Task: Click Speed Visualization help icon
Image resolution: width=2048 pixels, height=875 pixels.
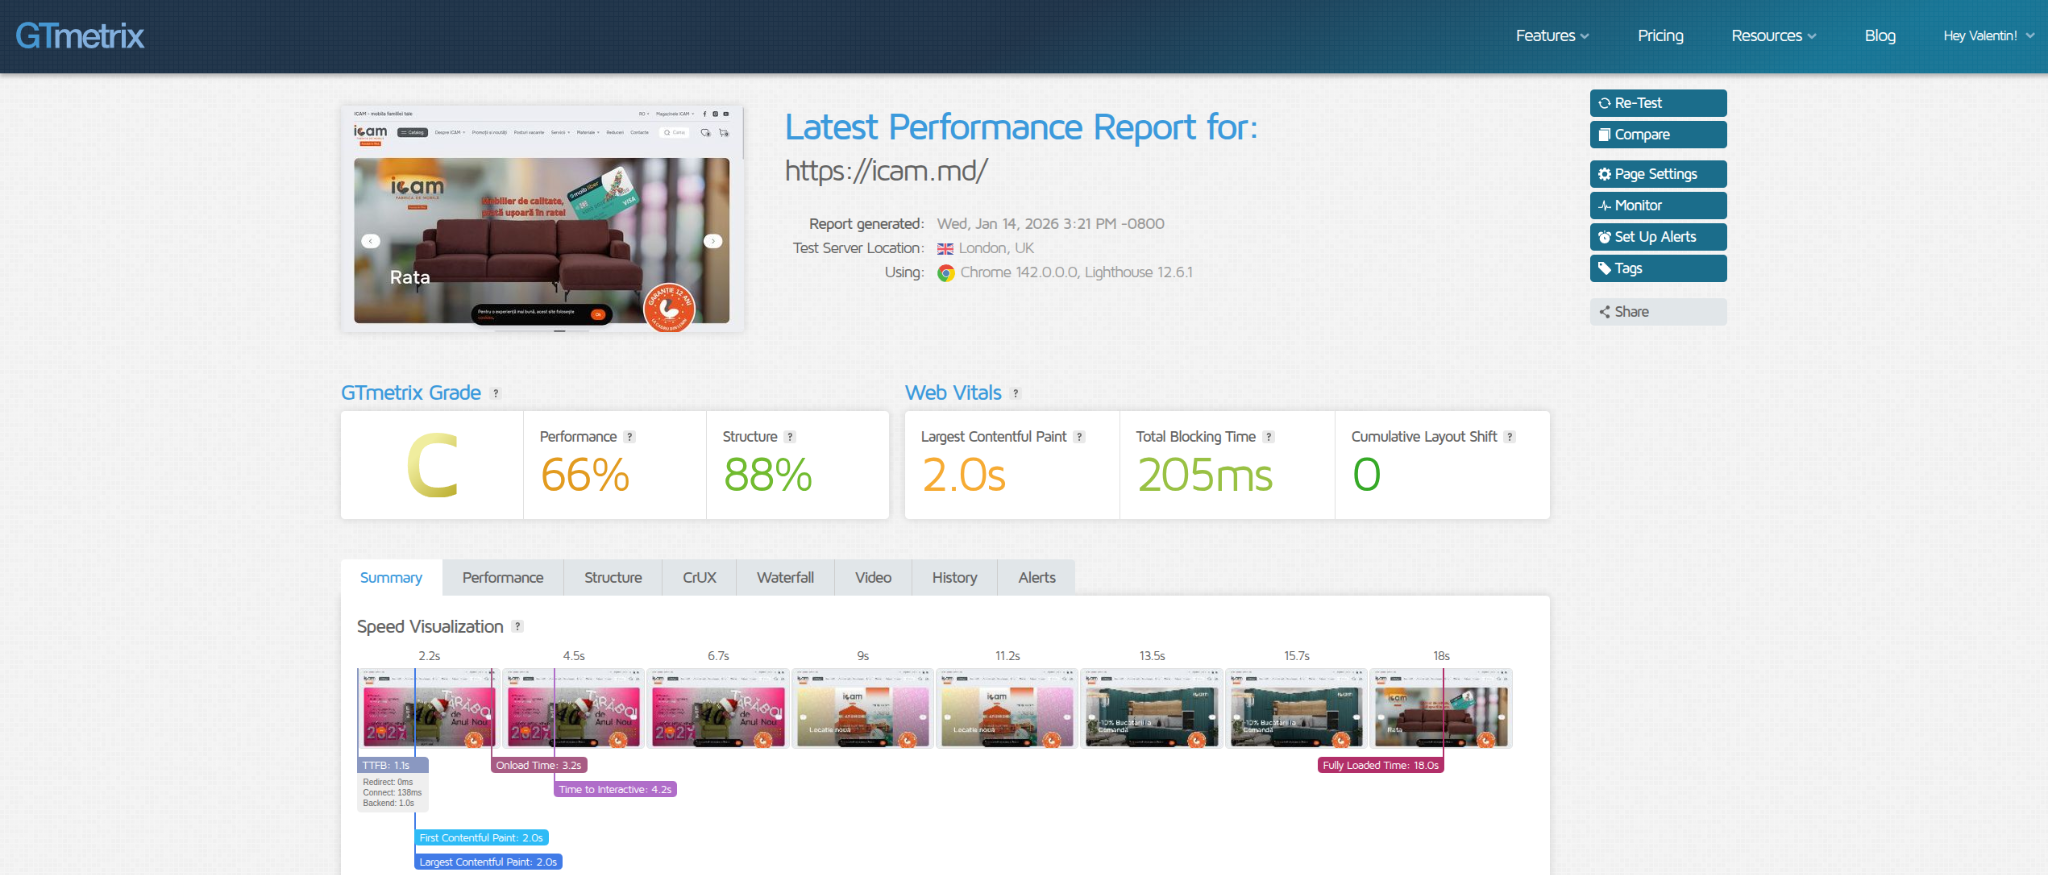Action: tap(517, 627)
